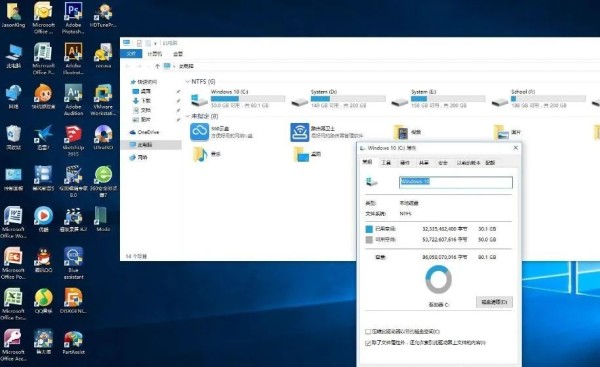Click the drive name field containing Windows 10
This screenshot has width=600, height=367.
tap(456, 182)
